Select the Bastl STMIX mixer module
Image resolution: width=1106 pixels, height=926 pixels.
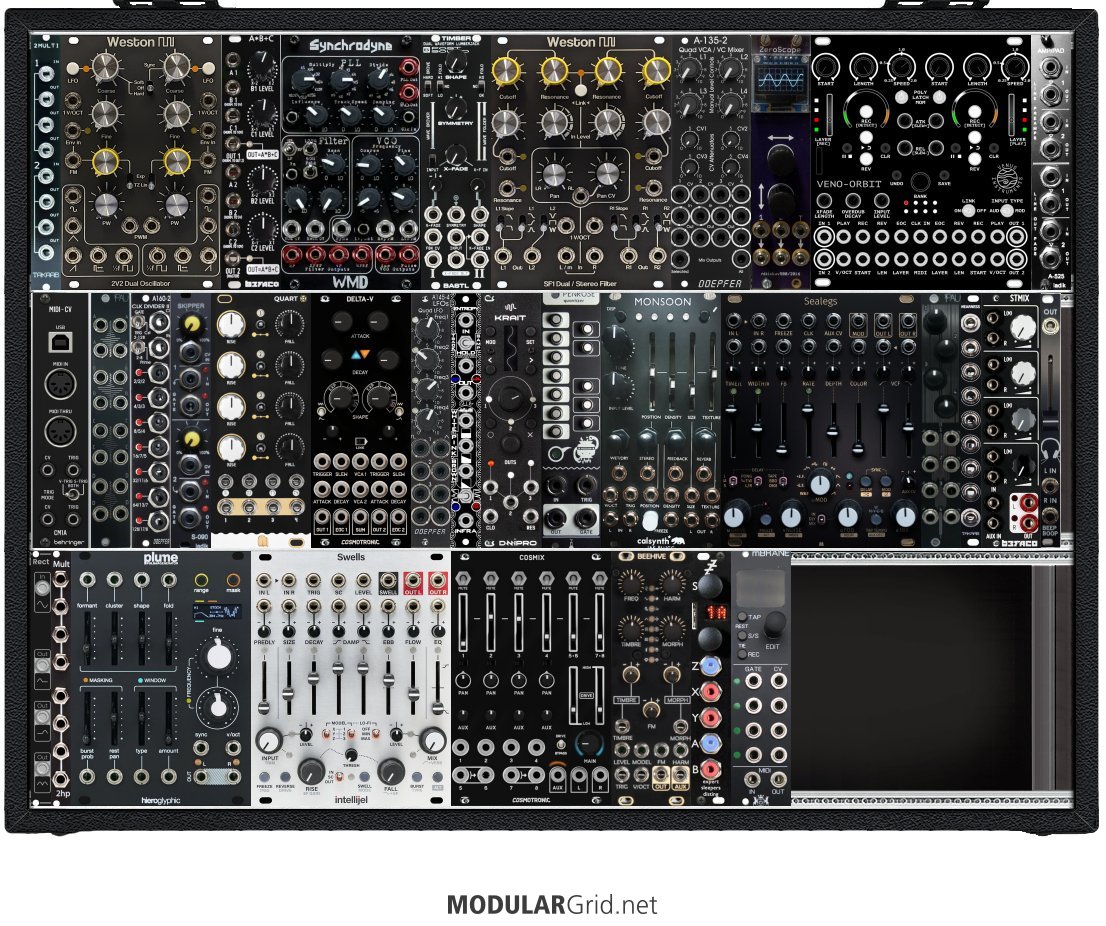tap(1011, 420)
